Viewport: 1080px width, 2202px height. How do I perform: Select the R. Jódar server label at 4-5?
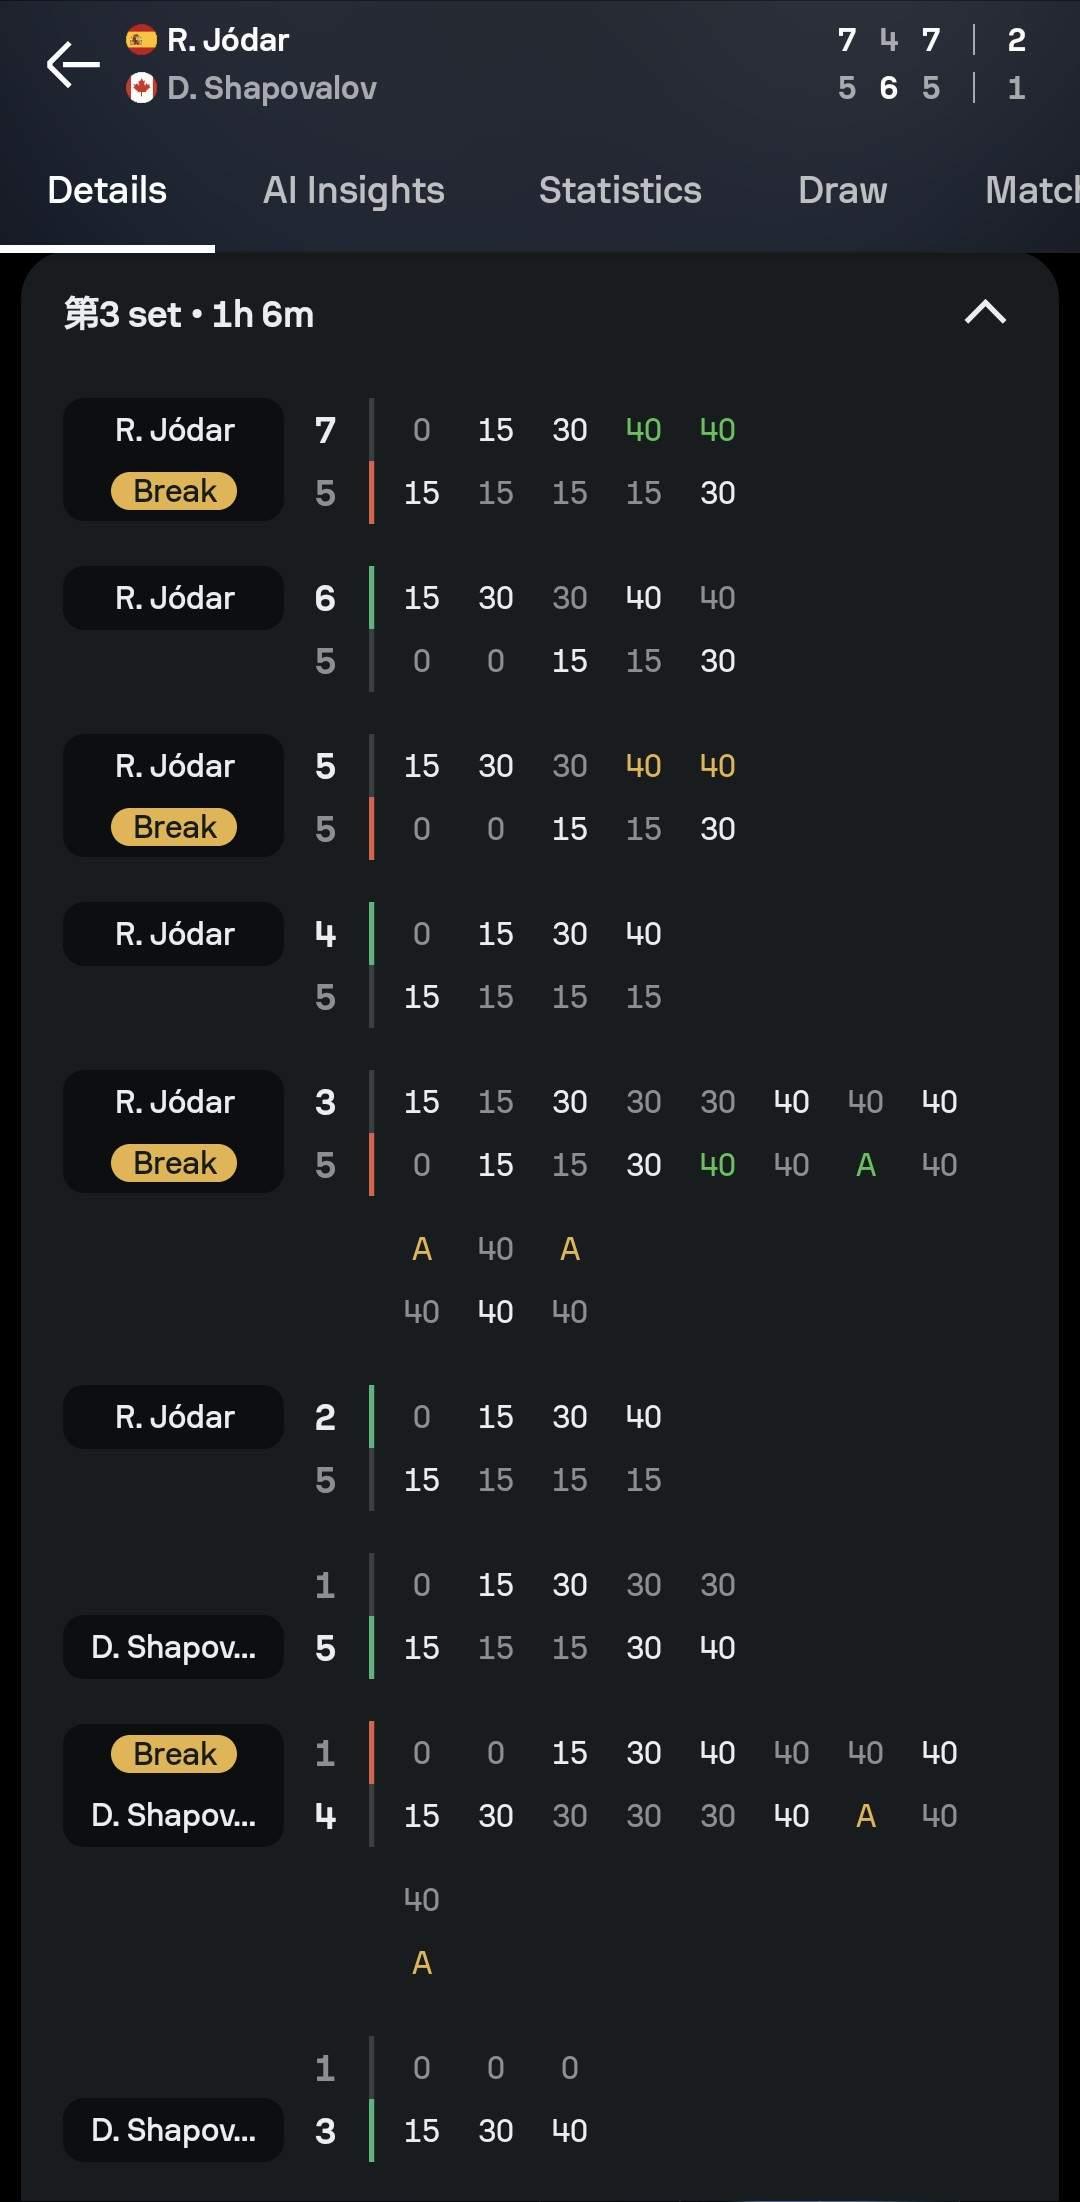(x=174, y=934)
